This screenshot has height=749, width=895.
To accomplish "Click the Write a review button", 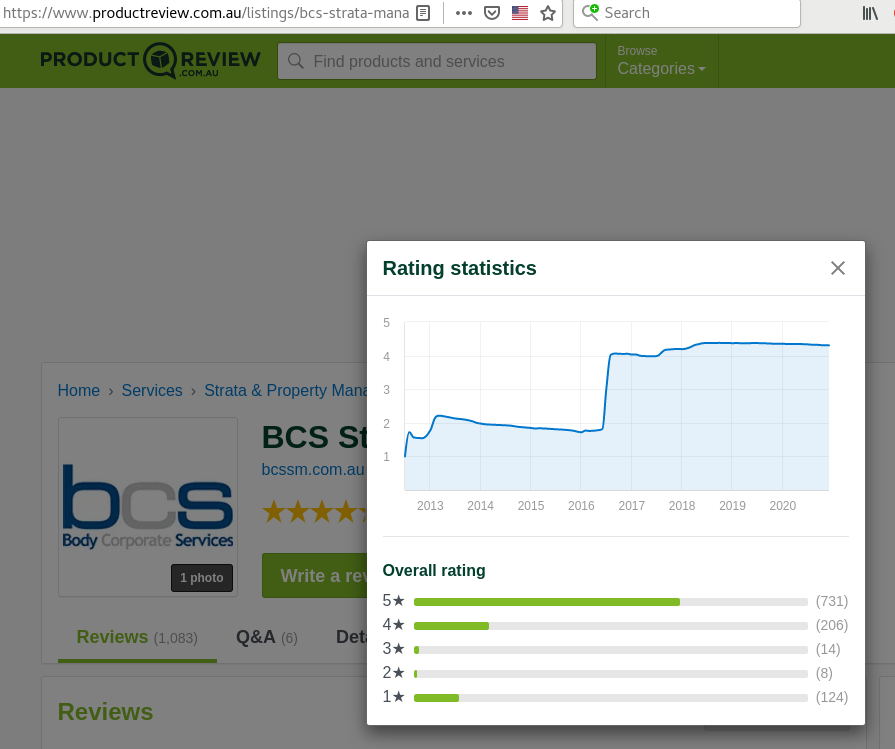I will 315,575.
